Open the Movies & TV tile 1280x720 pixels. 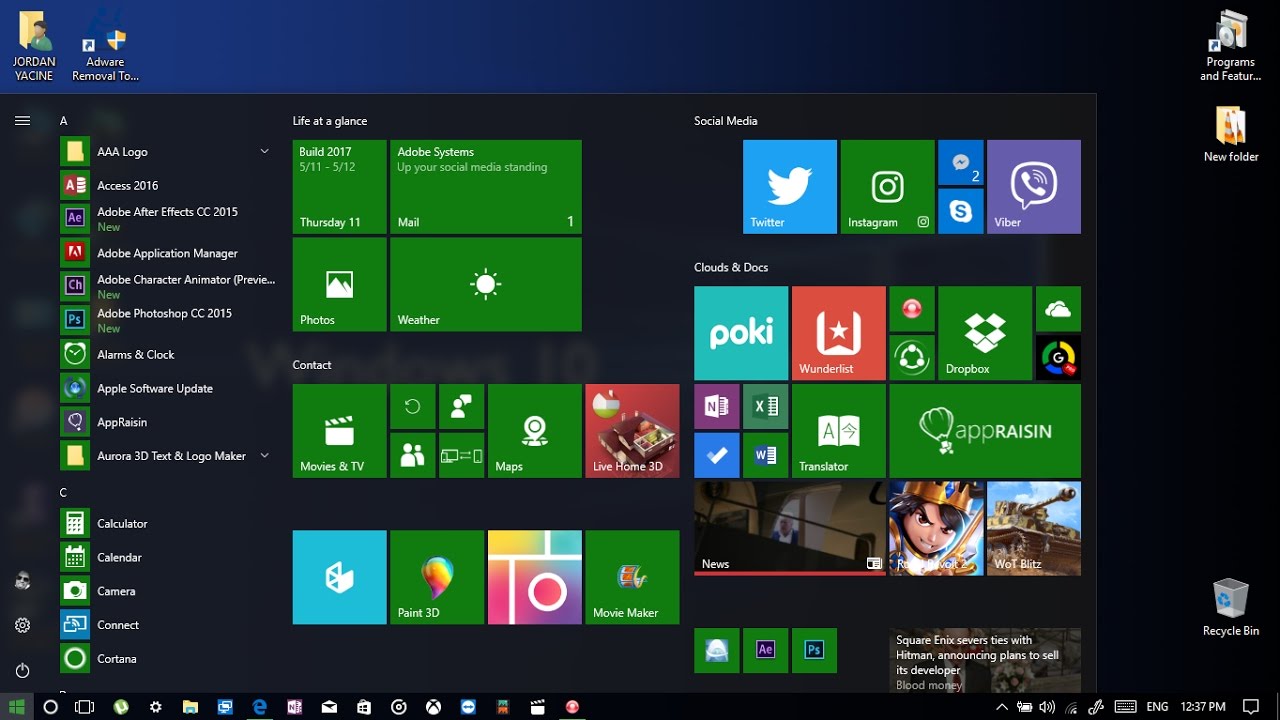point(339,431)
